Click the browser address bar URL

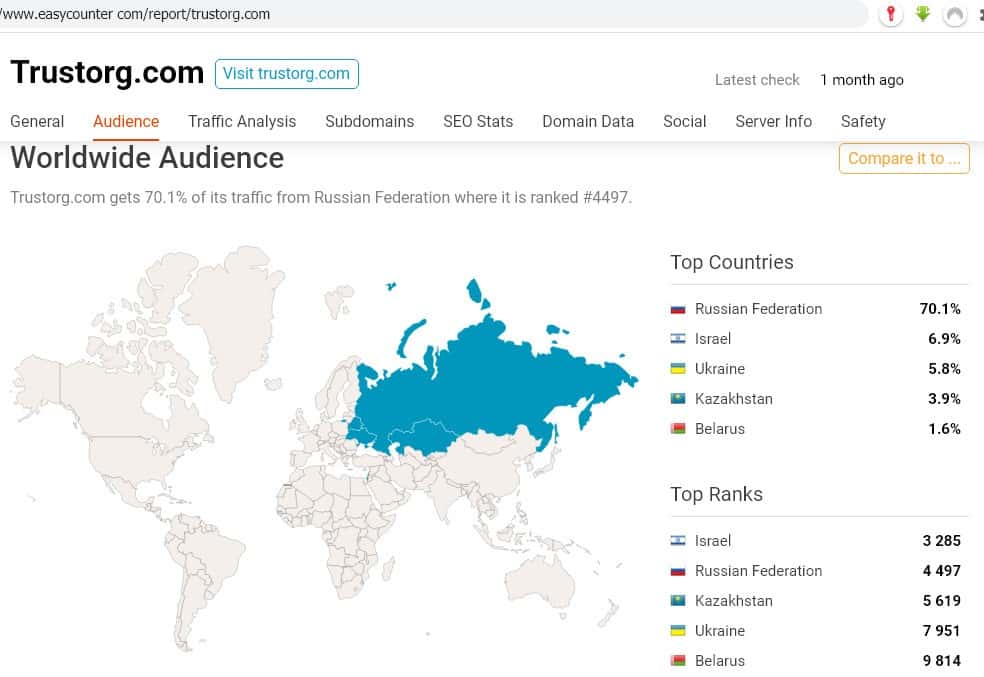pos(140,14)
